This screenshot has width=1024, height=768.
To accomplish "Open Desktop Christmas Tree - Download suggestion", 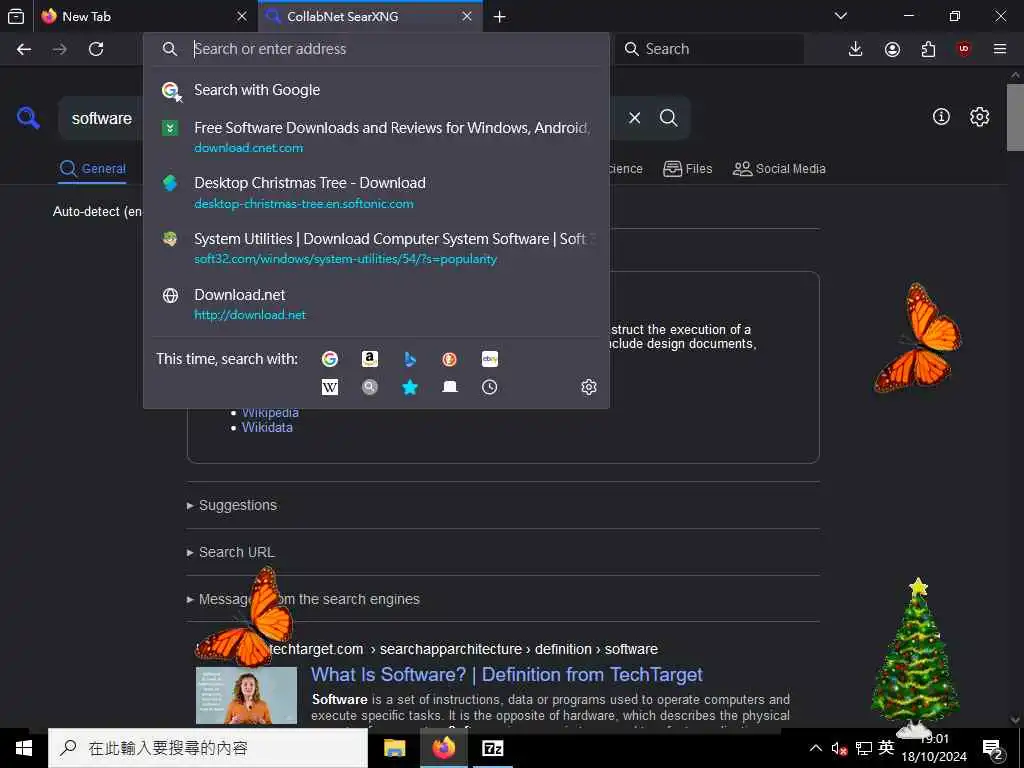I will click(x=376, y=193).
